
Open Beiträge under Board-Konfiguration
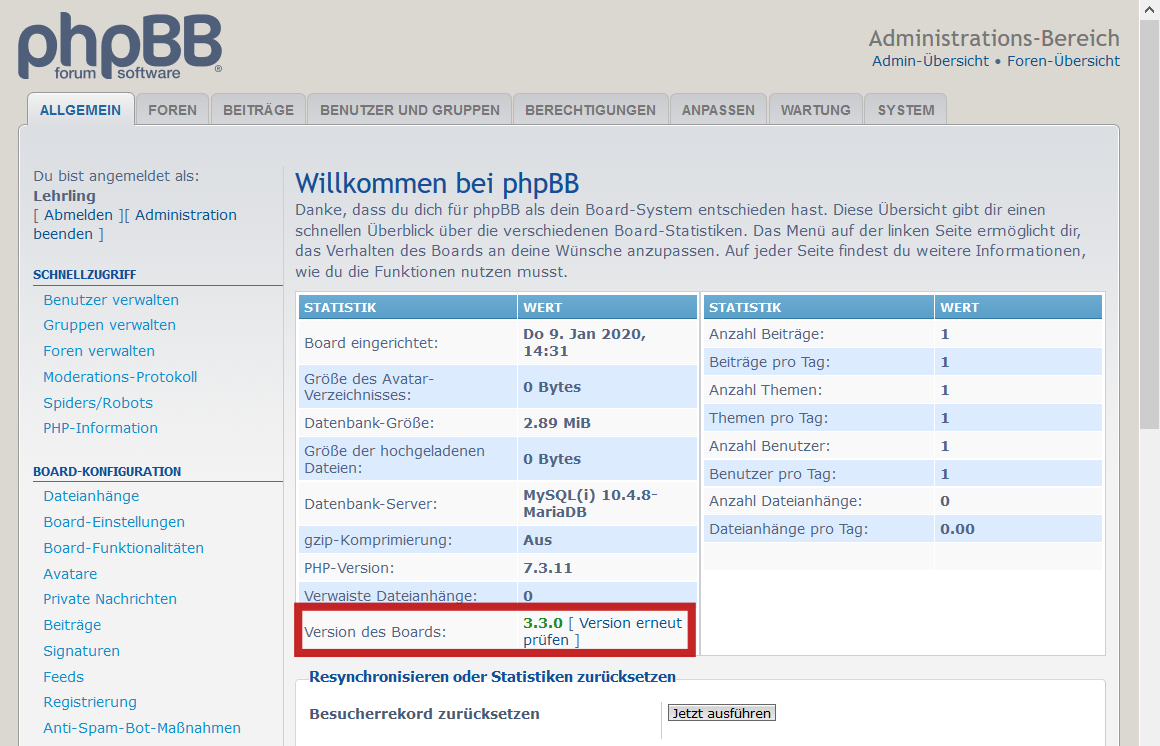(x=72, y=625)
